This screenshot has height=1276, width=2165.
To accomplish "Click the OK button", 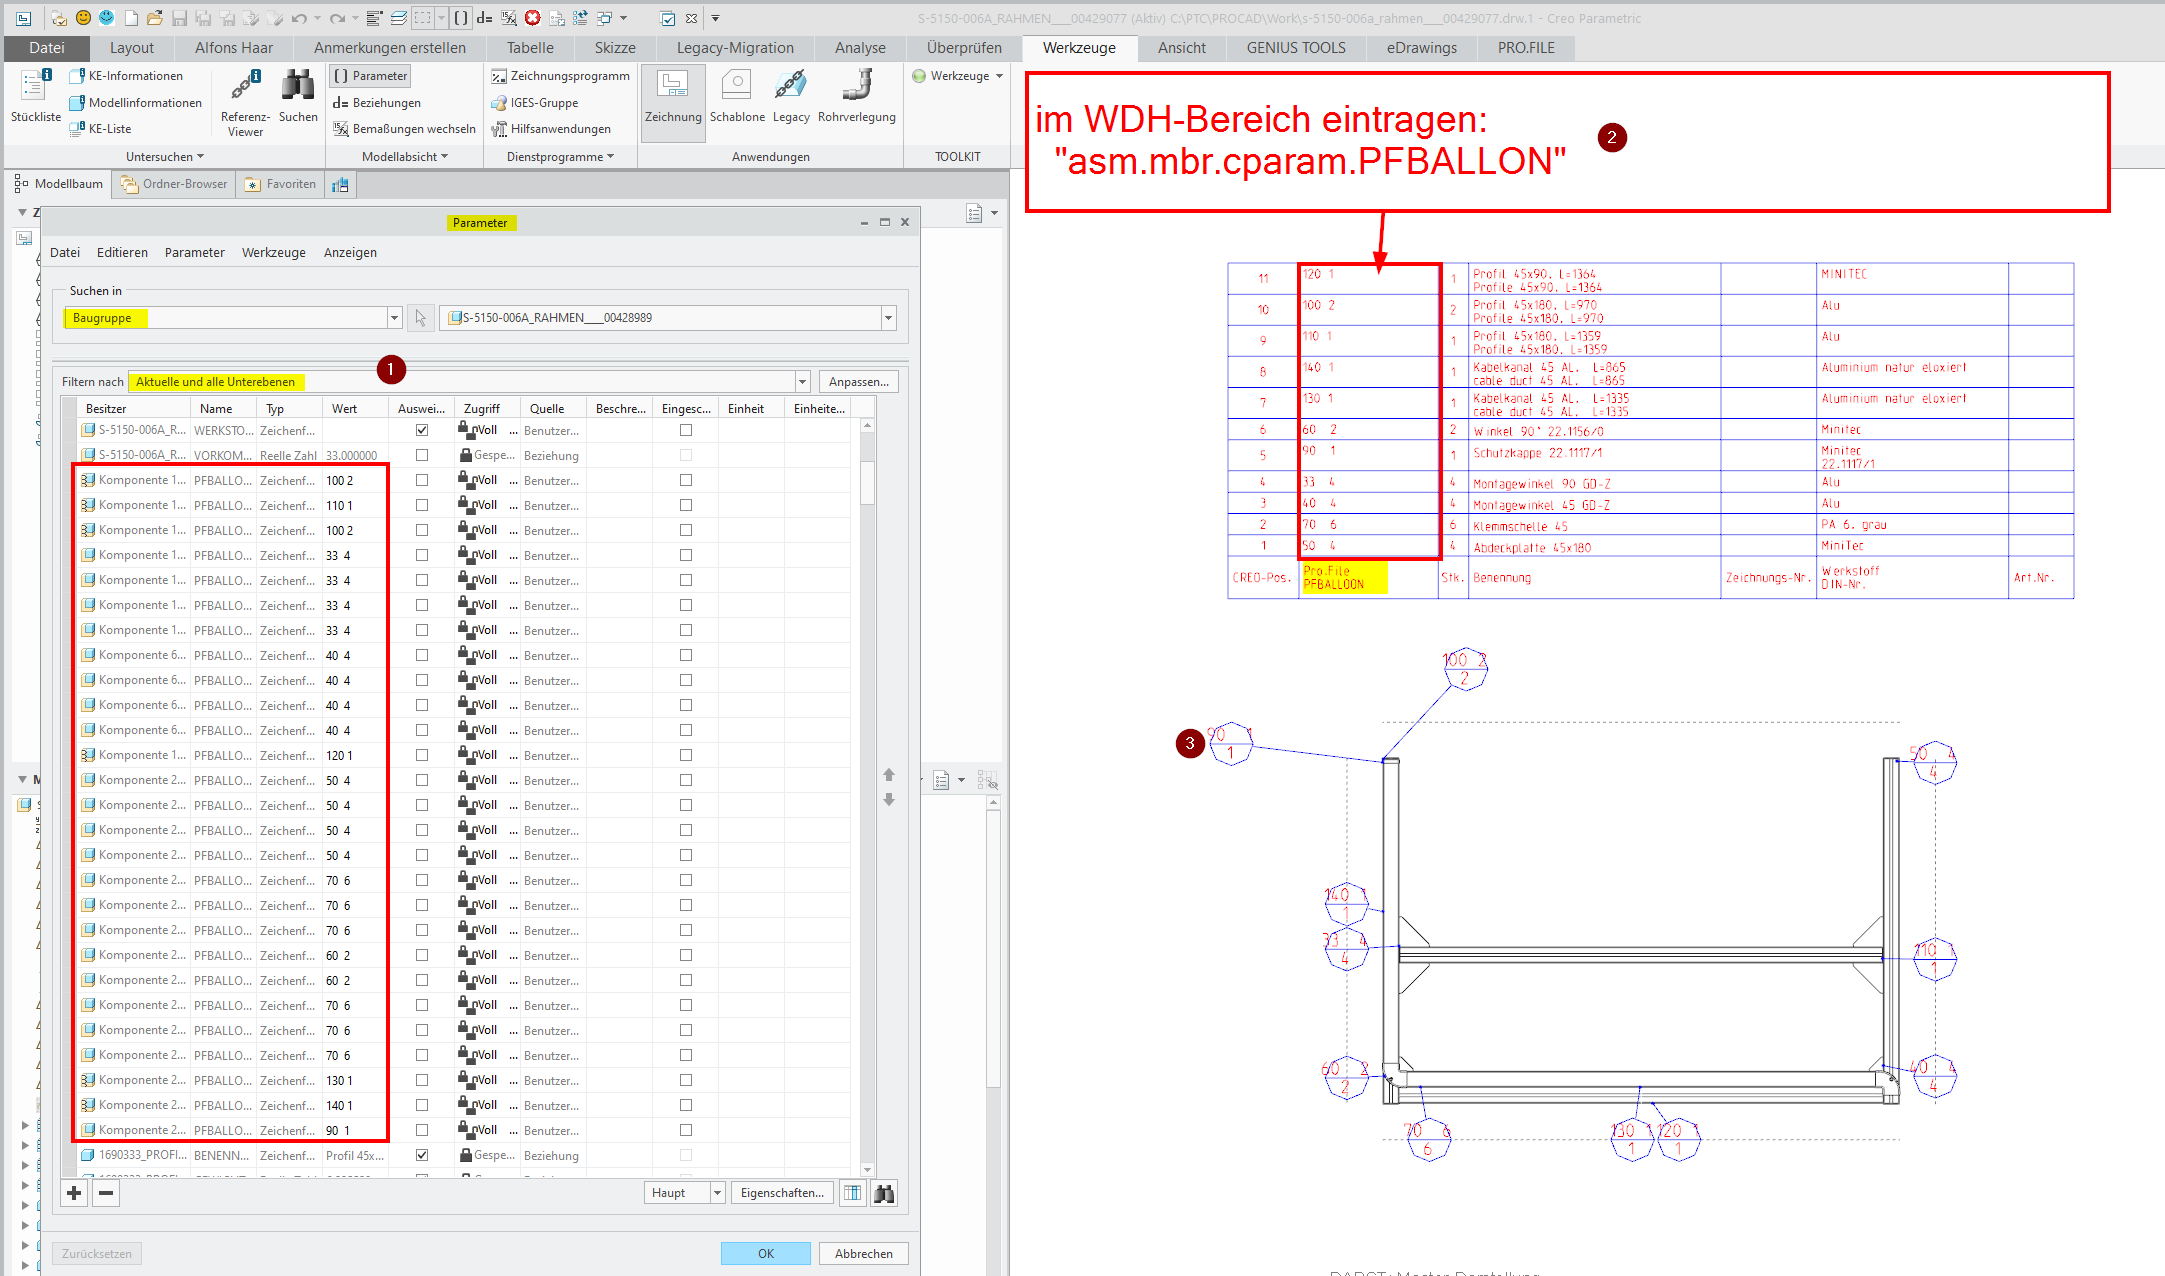I will point(766,1253).
